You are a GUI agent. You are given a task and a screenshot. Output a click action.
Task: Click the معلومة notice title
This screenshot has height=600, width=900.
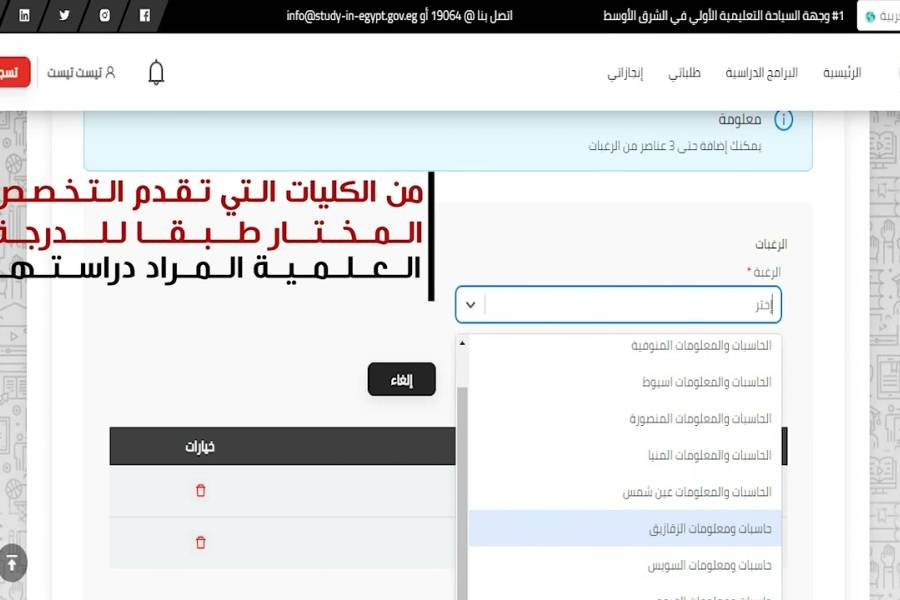[740, 119]
